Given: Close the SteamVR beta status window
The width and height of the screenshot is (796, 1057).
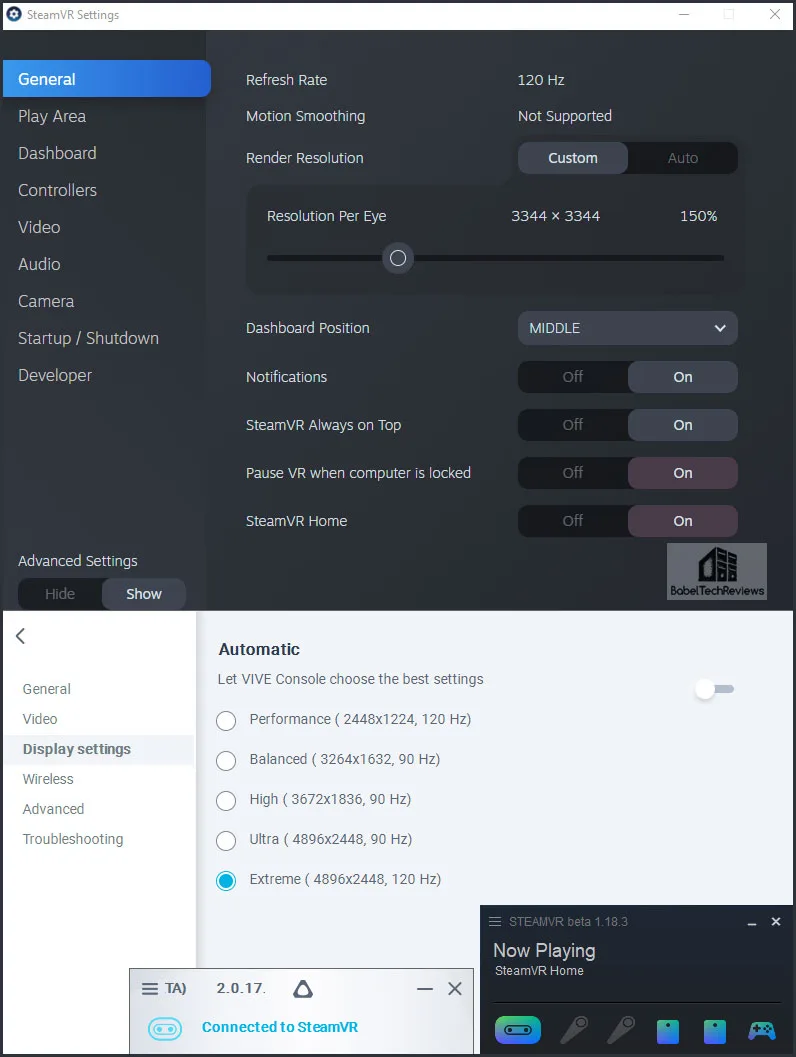Looking at the screenshot, I should (x=776, y=922).
